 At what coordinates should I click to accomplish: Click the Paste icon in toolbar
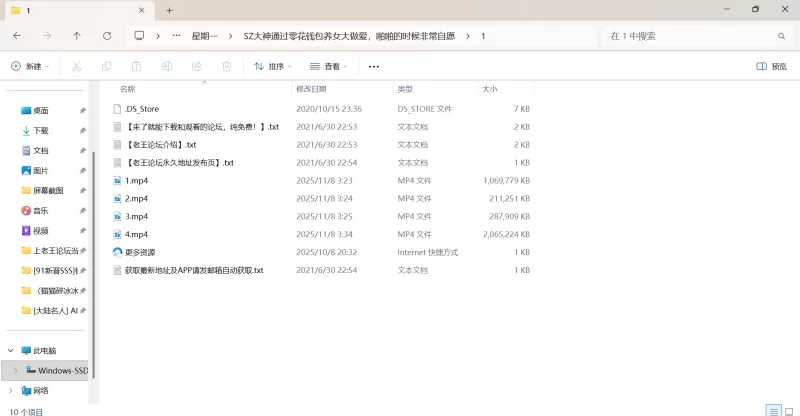pos(137,67)
